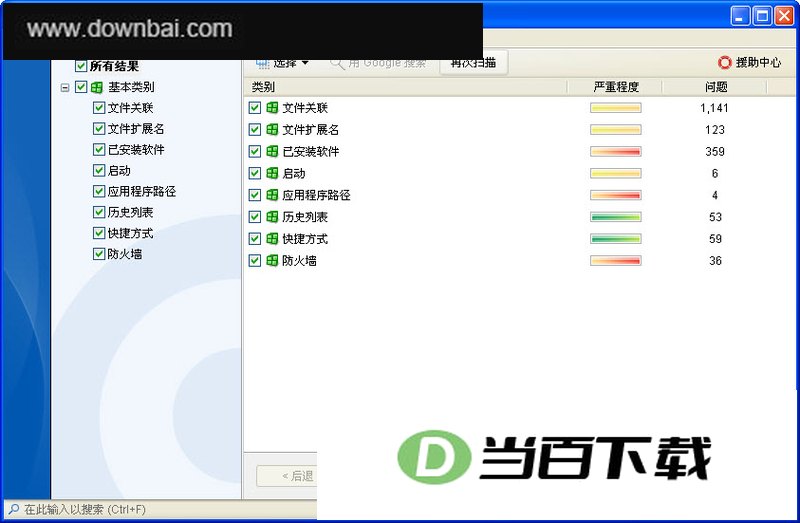Click the 文件关联 category icon in results list

[x=272, y=108]
